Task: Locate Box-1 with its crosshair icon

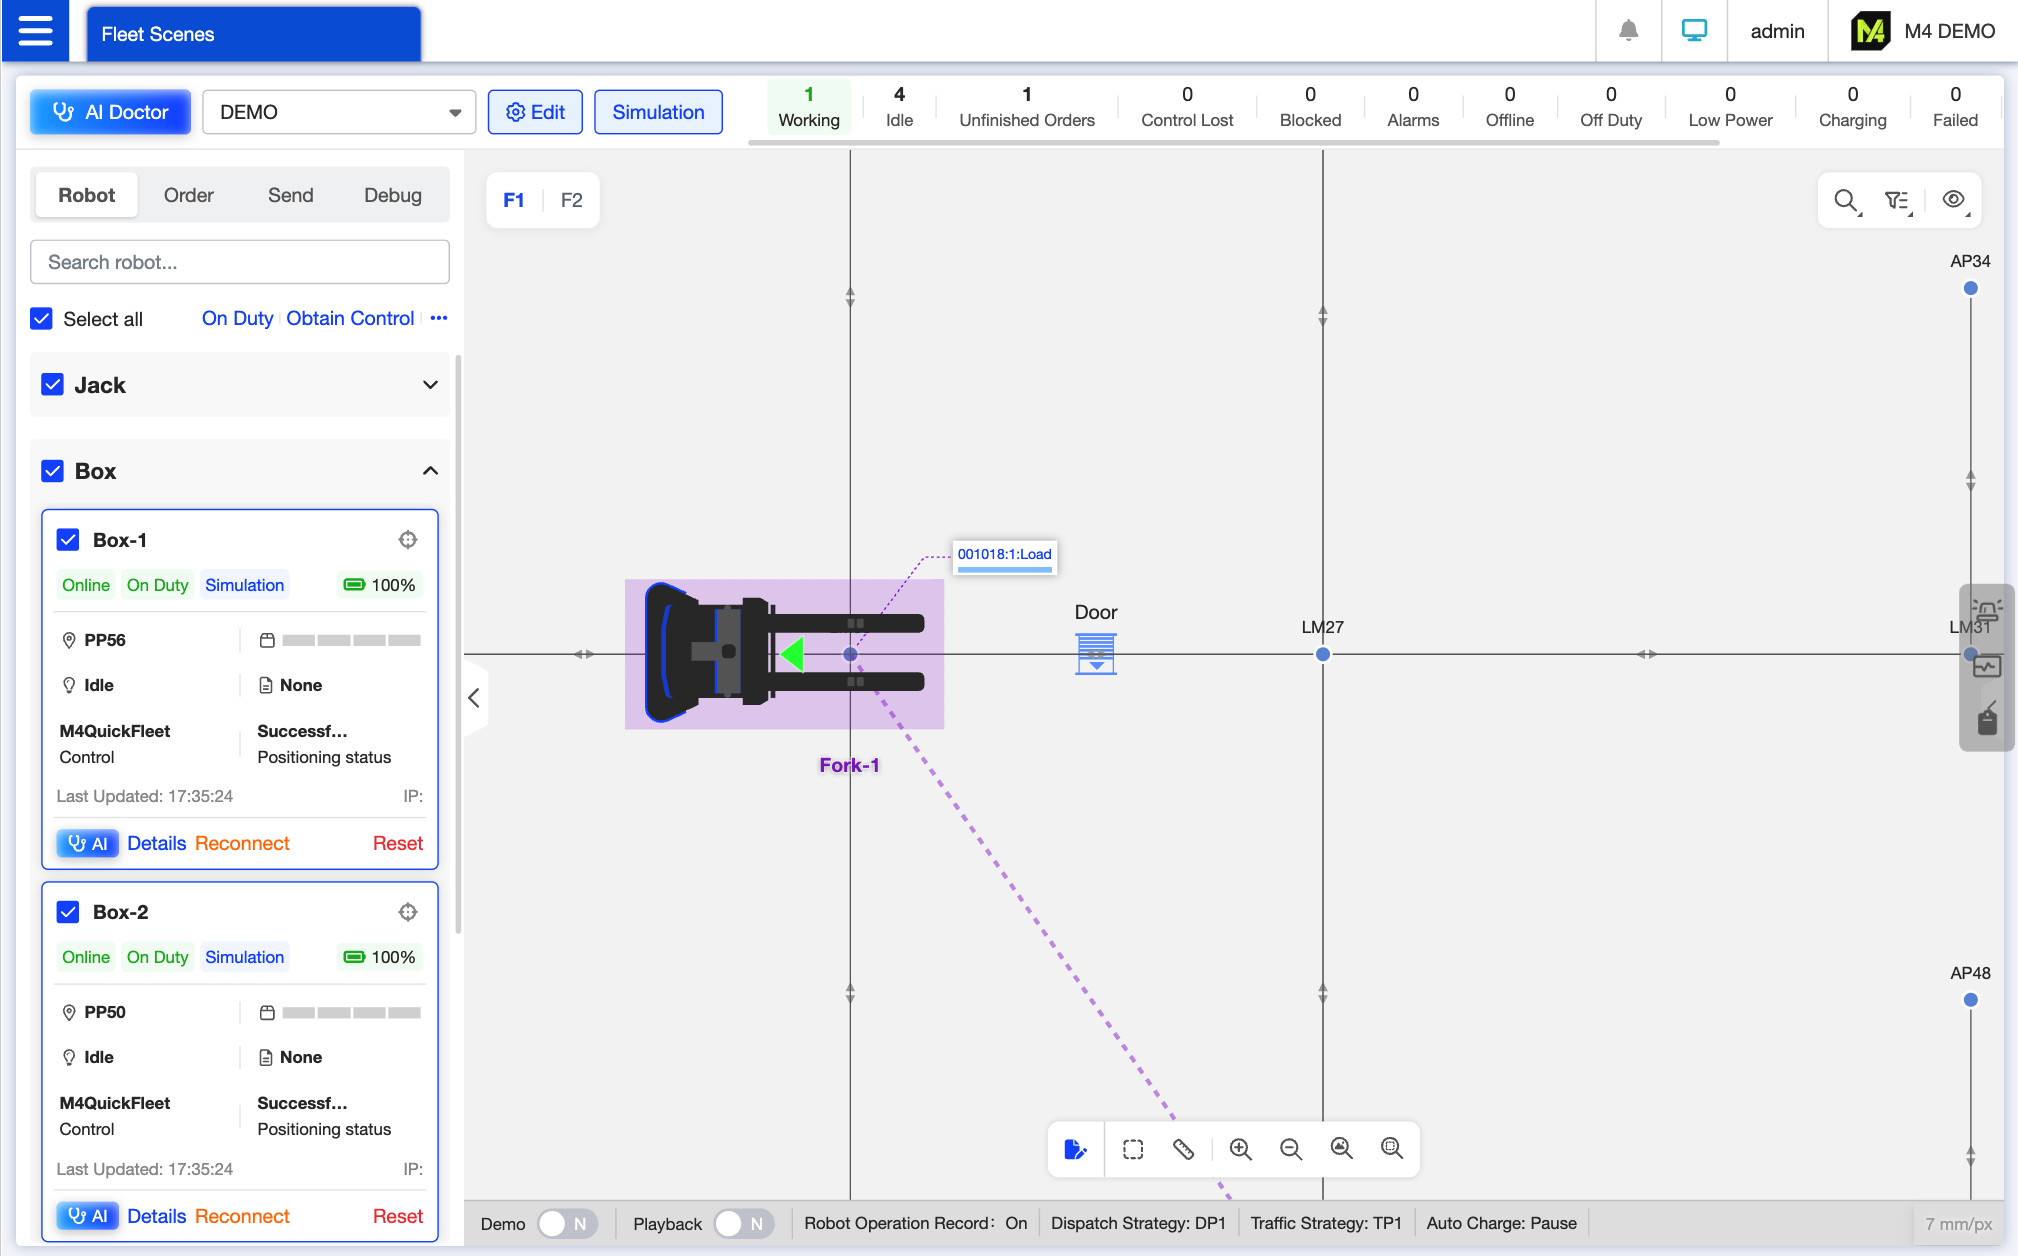Action: tap(408, 540)
